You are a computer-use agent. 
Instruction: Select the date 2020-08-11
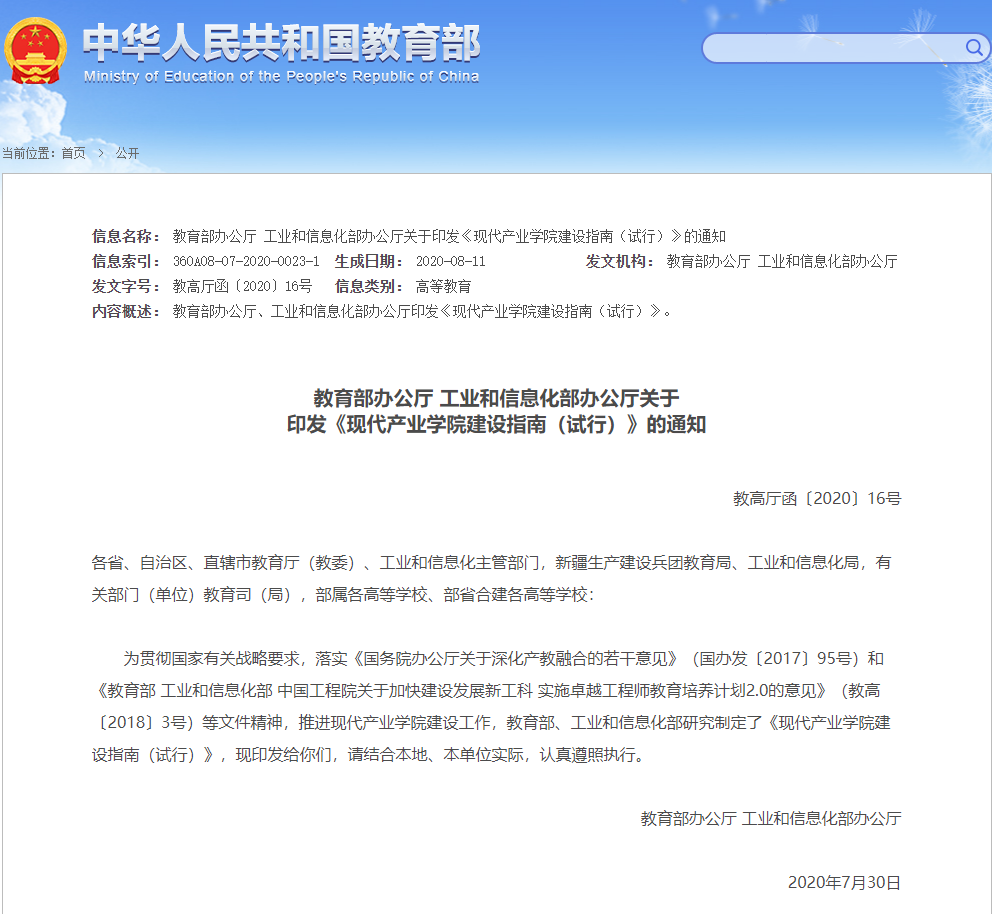[450, 261]
